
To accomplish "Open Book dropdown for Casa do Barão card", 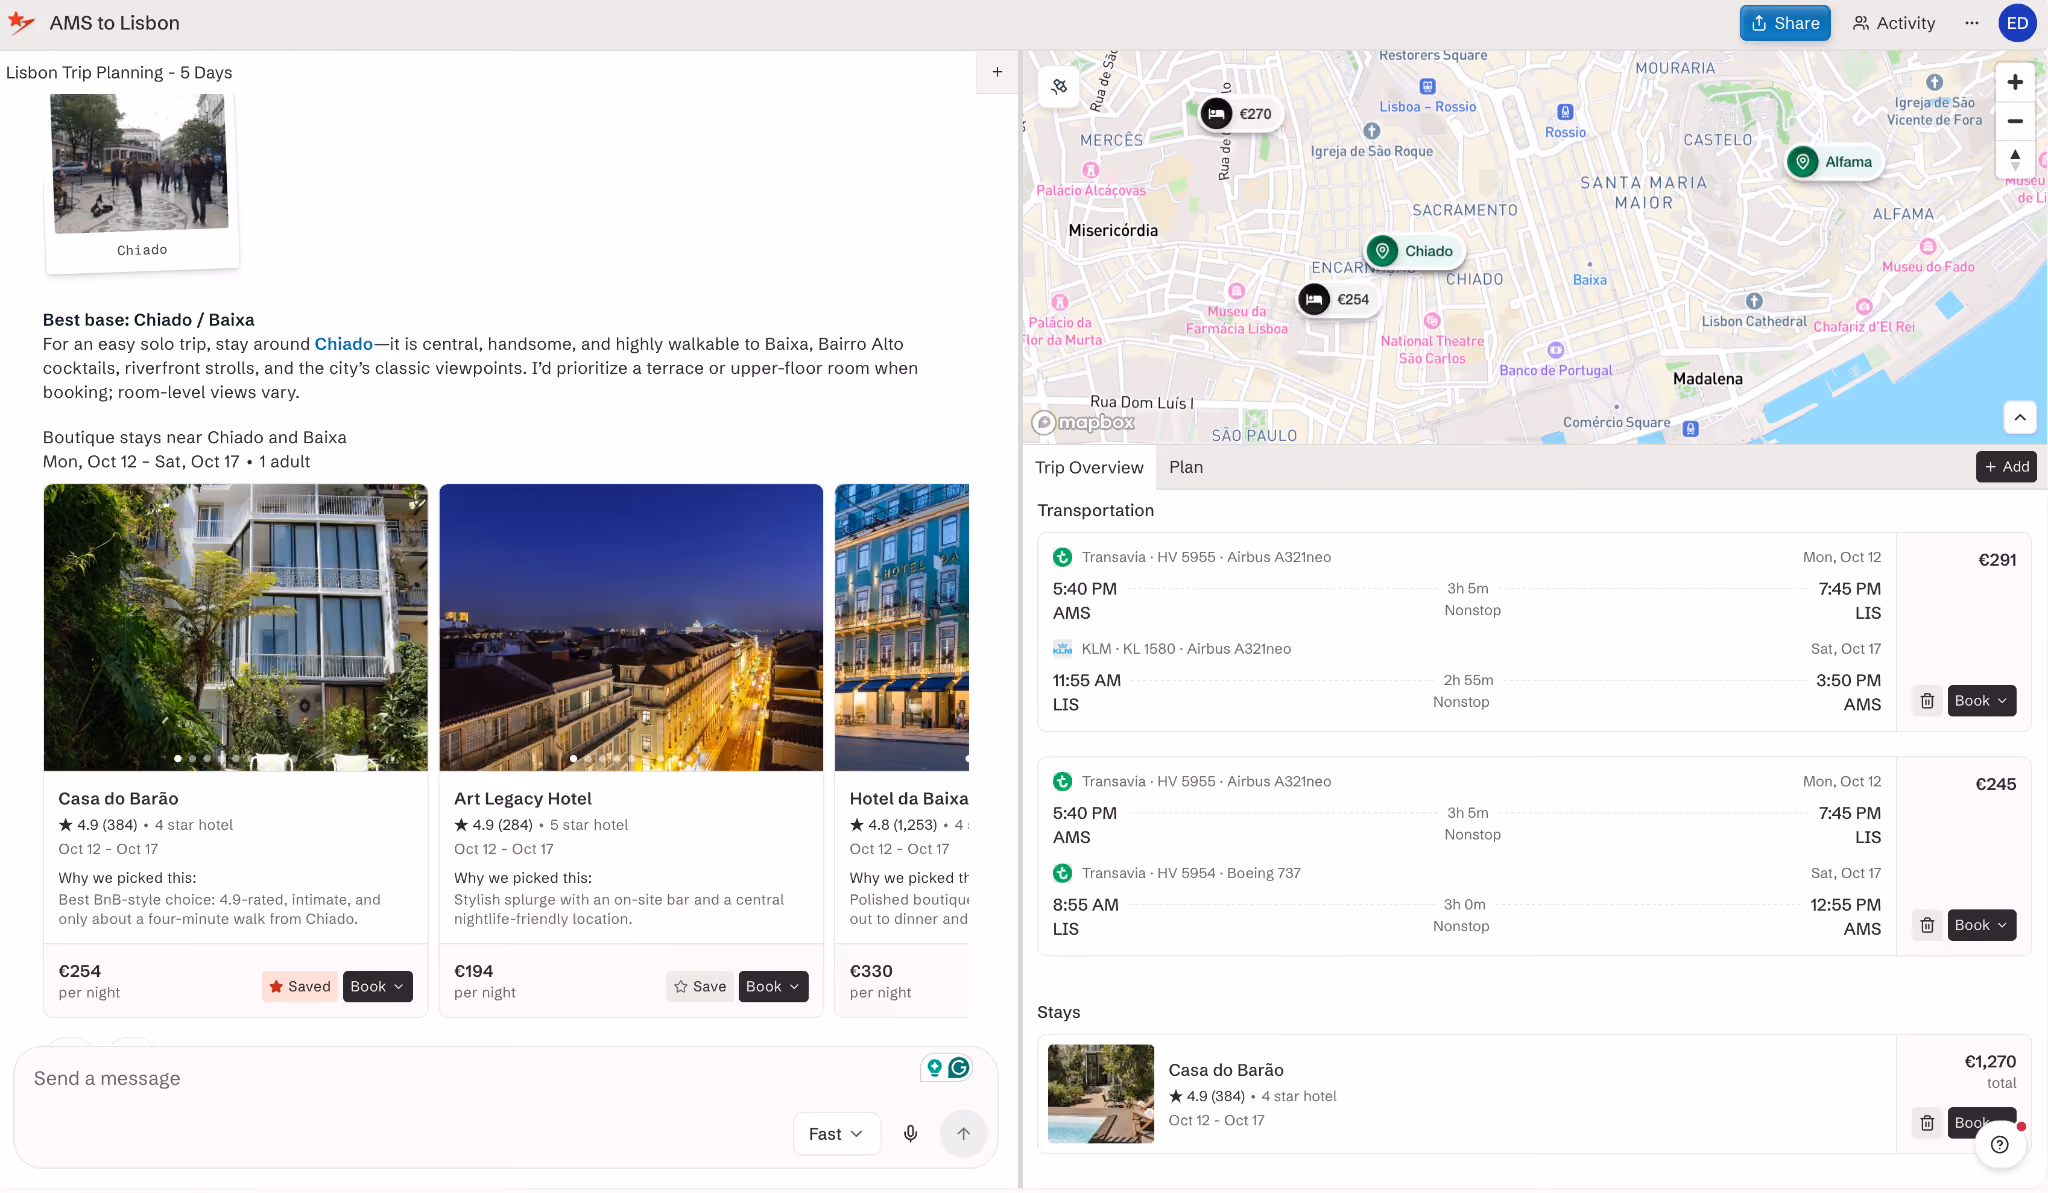I will tap(377, 987).
